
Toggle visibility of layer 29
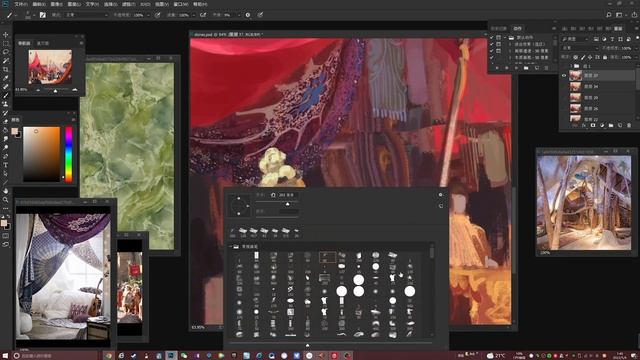[564, 98]
